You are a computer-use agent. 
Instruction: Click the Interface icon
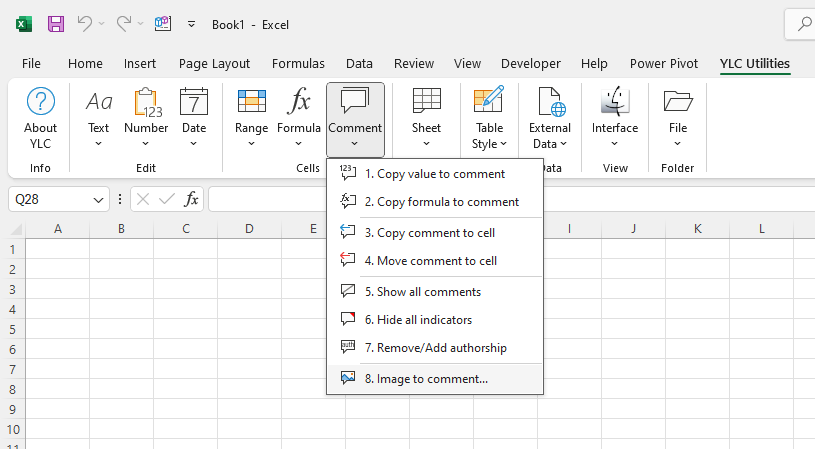pos(614,102)
